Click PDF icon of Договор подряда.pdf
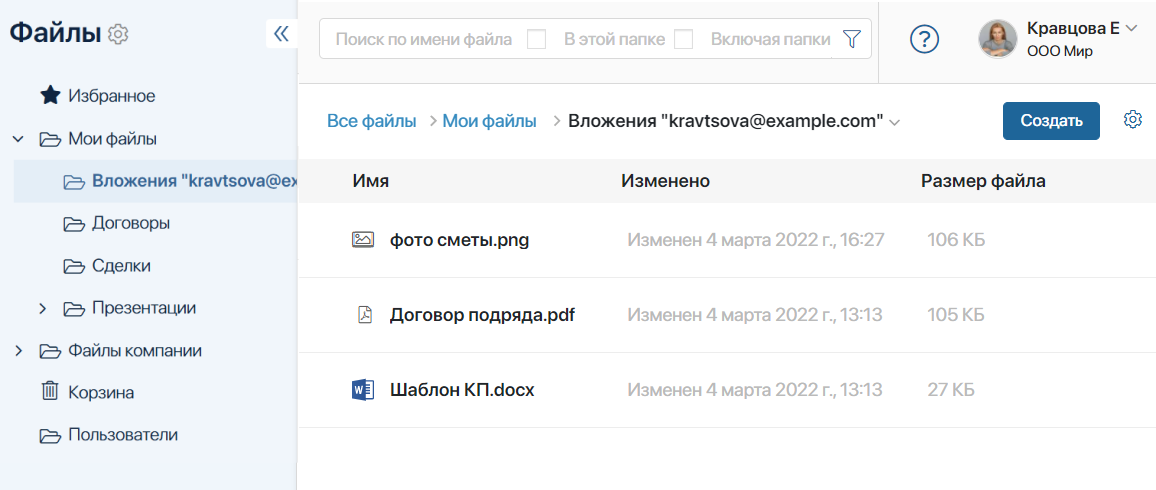The image size is (1156, 490). pyautogui.click(x=364, y=315)
